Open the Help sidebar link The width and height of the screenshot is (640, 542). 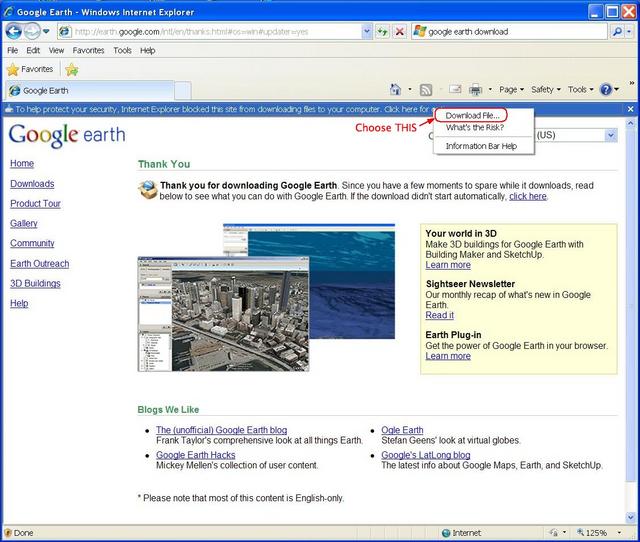point(19,304)
